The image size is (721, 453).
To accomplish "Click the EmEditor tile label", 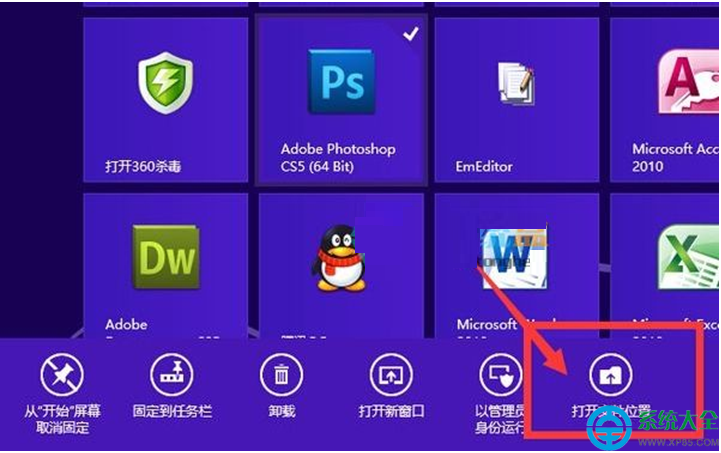I will (484, 166).
